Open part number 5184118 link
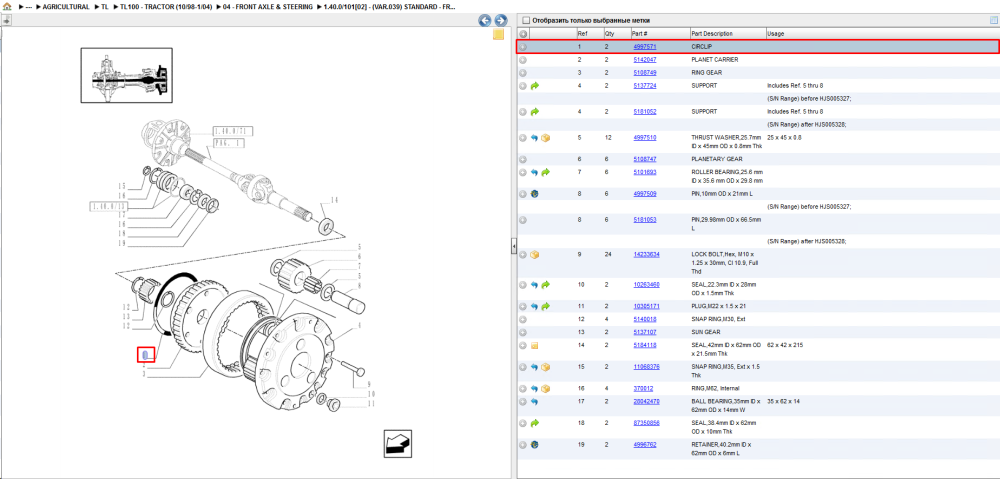 pos(644,345)
